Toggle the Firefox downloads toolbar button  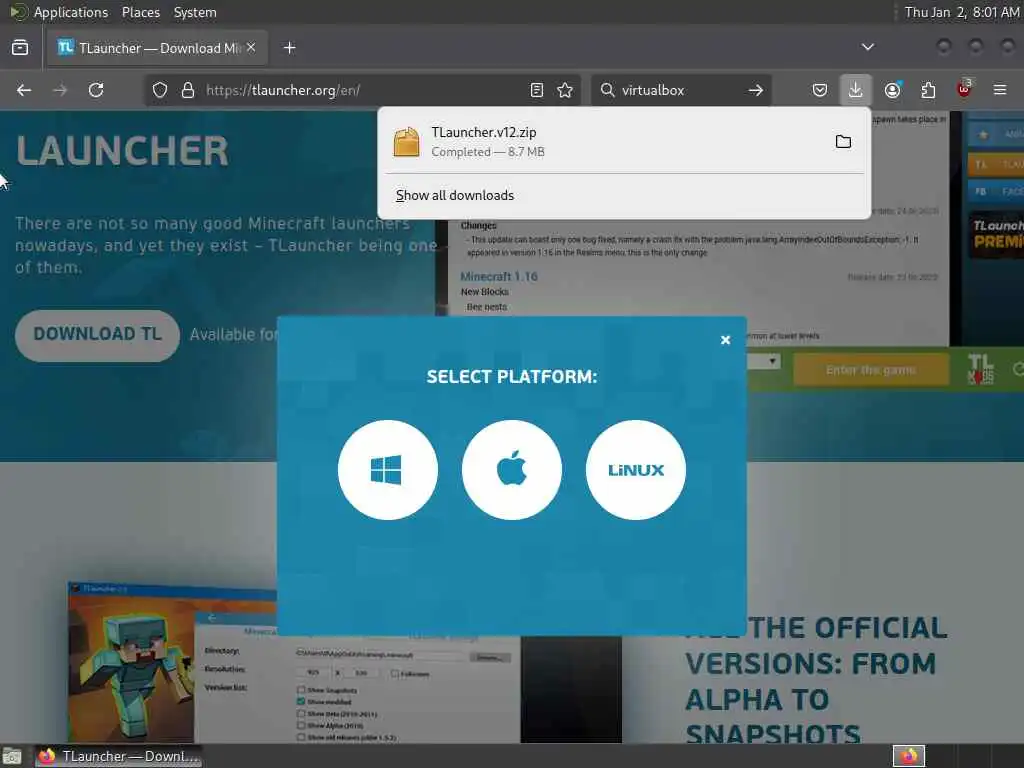(x=855, y=90)
